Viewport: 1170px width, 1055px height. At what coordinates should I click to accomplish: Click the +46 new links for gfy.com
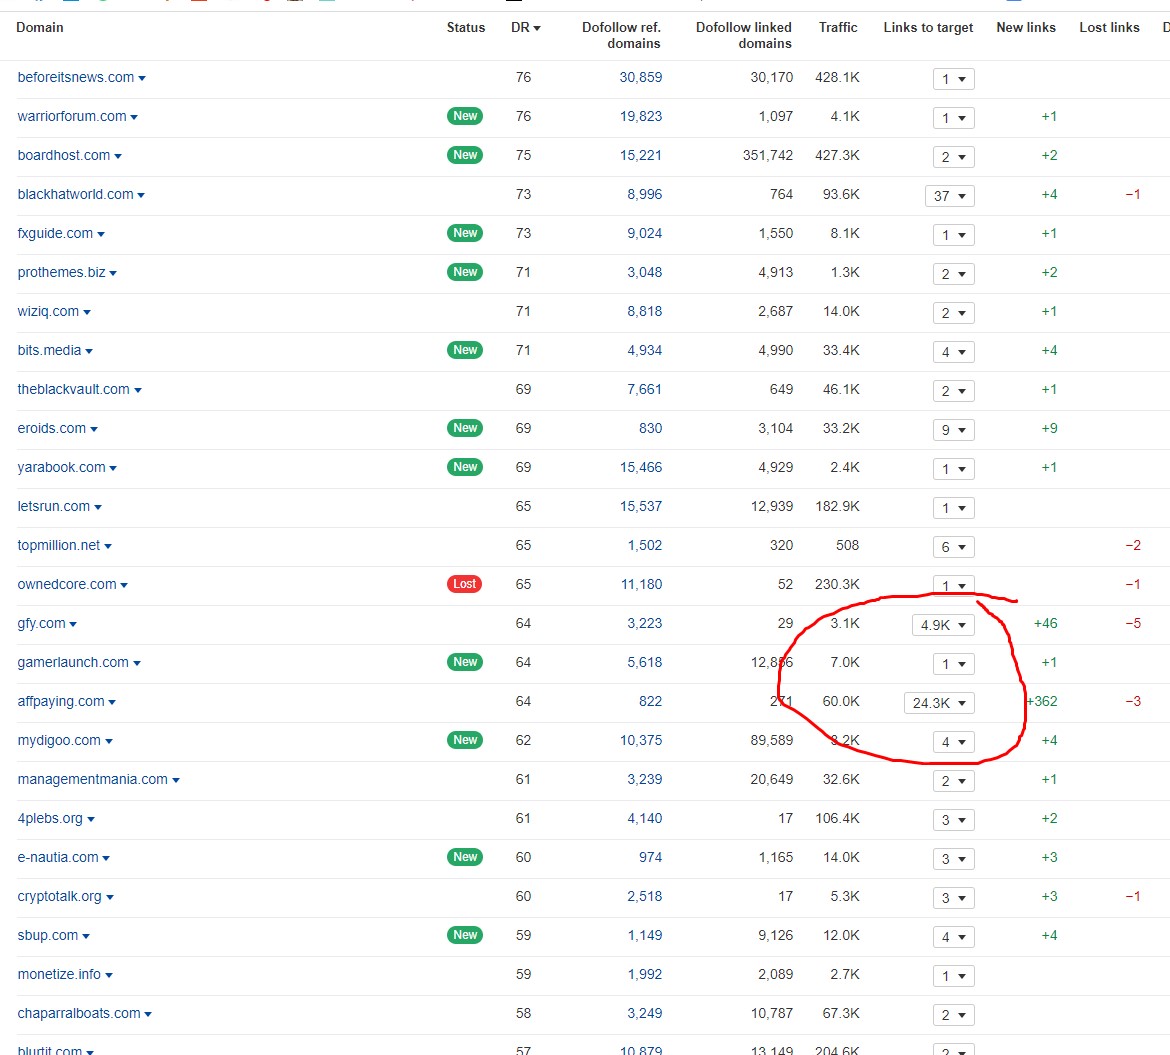(1045, 624)
